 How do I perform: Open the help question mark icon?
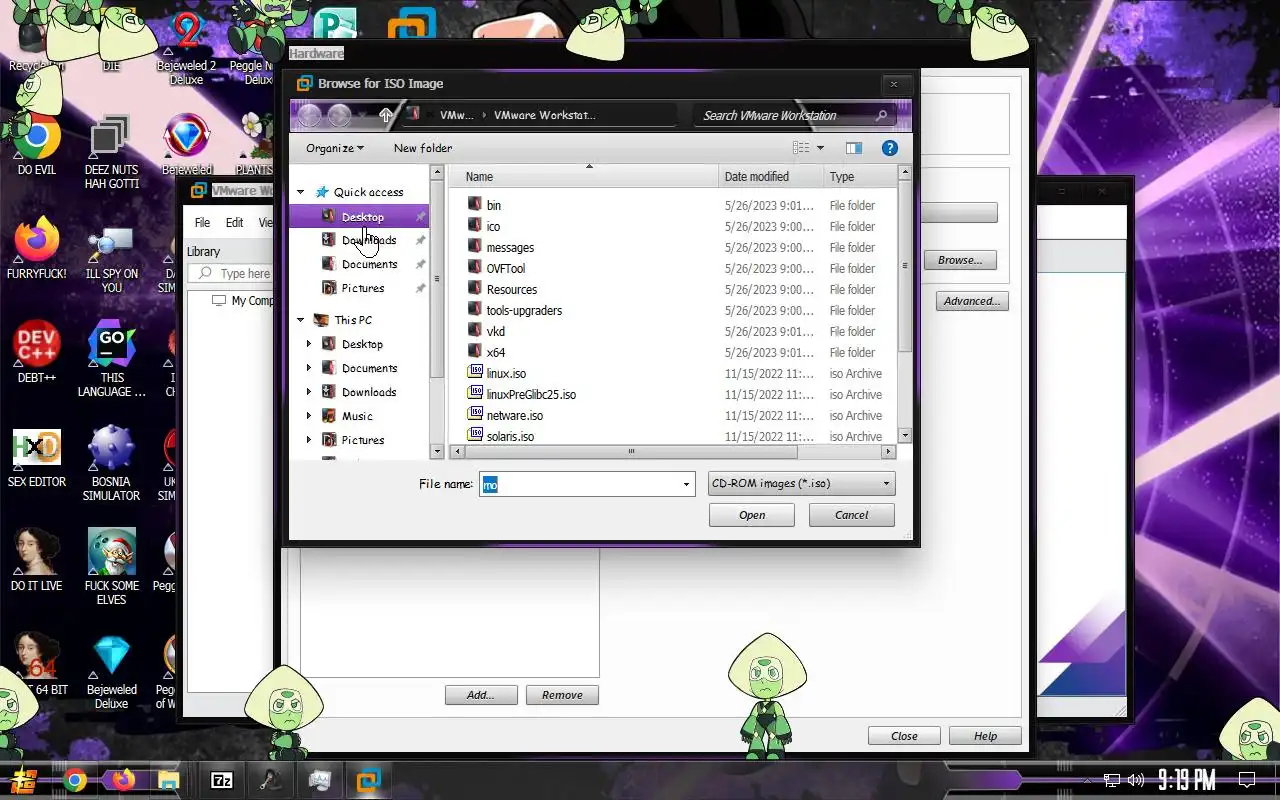coord(889,148)
